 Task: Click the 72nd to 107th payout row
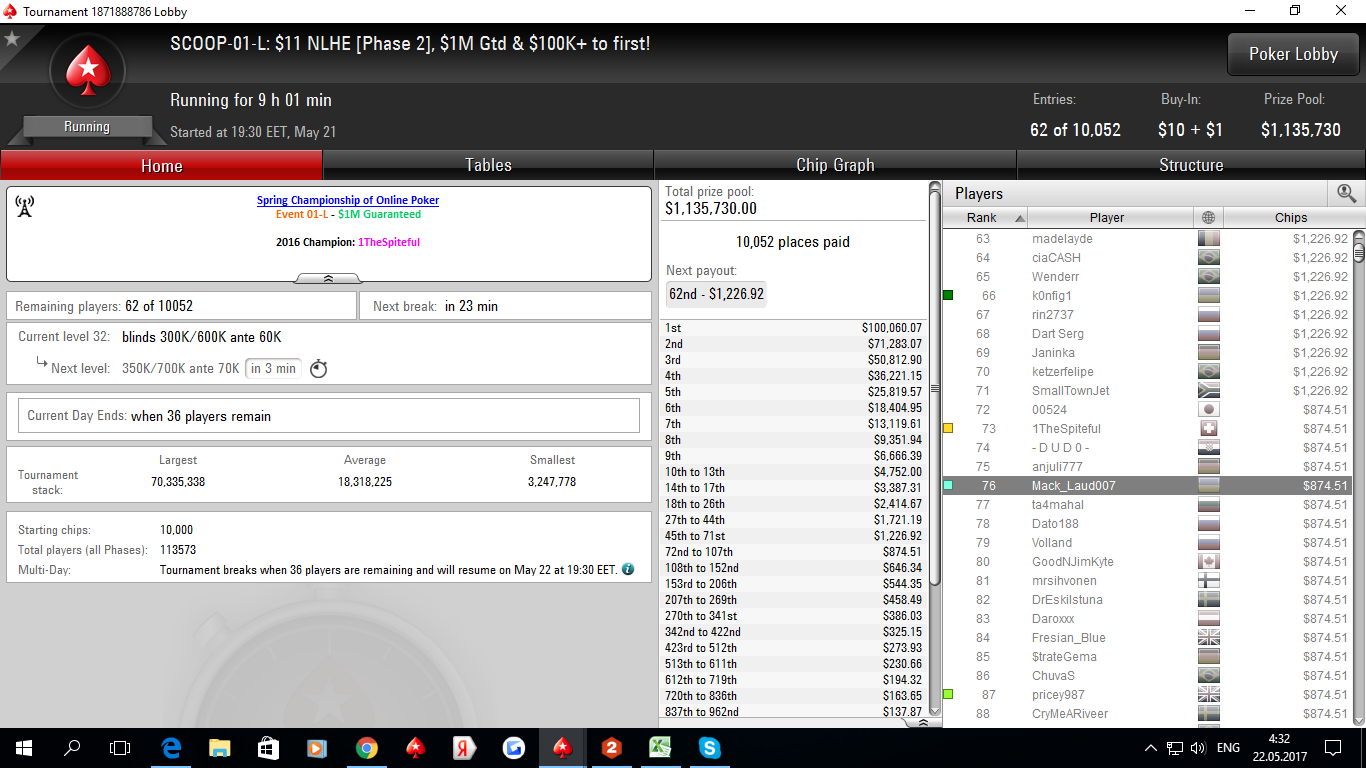[794, 552]
